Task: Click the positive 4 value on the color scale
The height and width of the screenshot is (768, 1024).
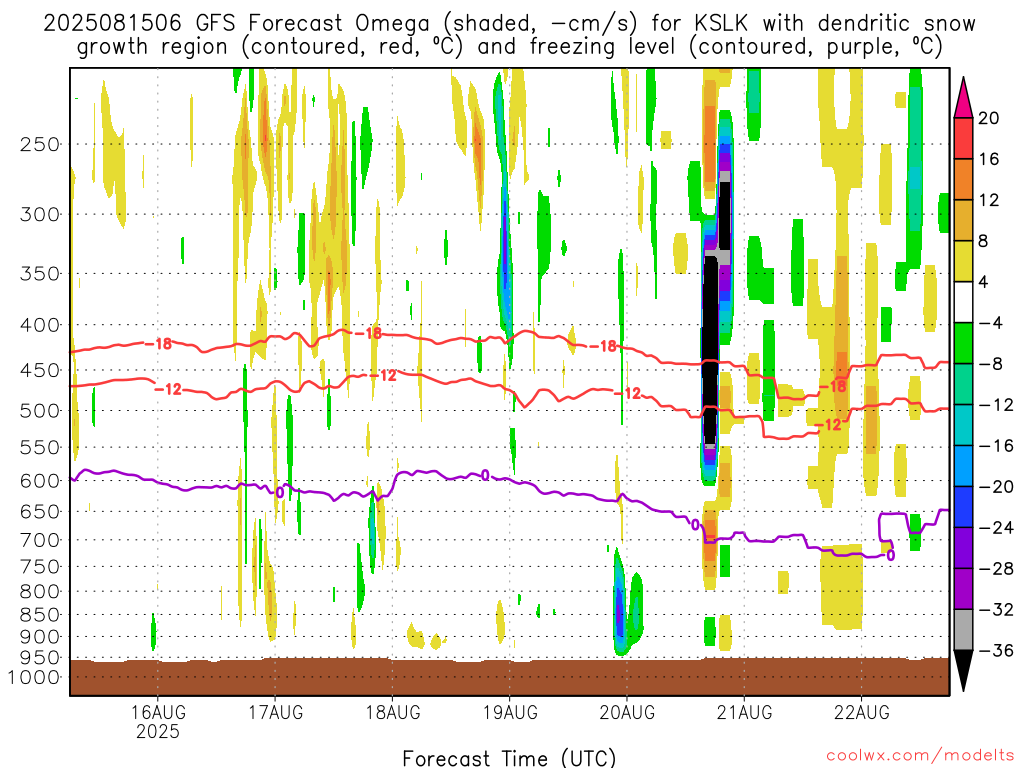Action: [984, 282]
